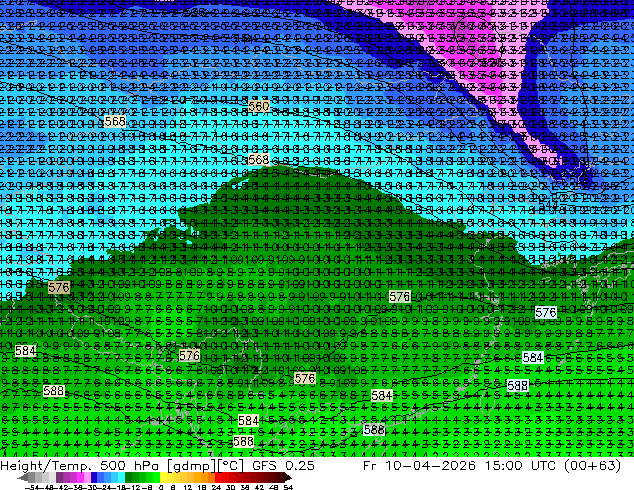This screenshot has height=490, width=634.
Task: Click the left gray arrow of the color scale
Action: [22, 478]
